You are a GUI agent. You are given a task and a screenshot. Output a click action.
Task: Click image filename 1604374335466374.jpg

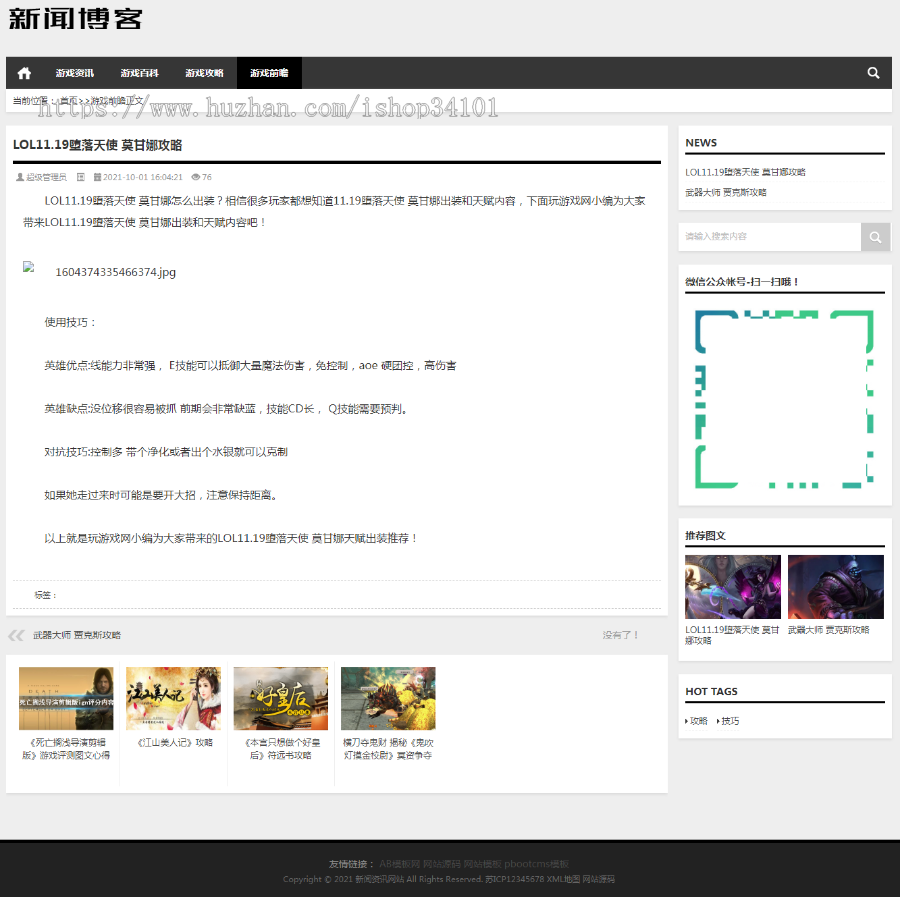115,272
